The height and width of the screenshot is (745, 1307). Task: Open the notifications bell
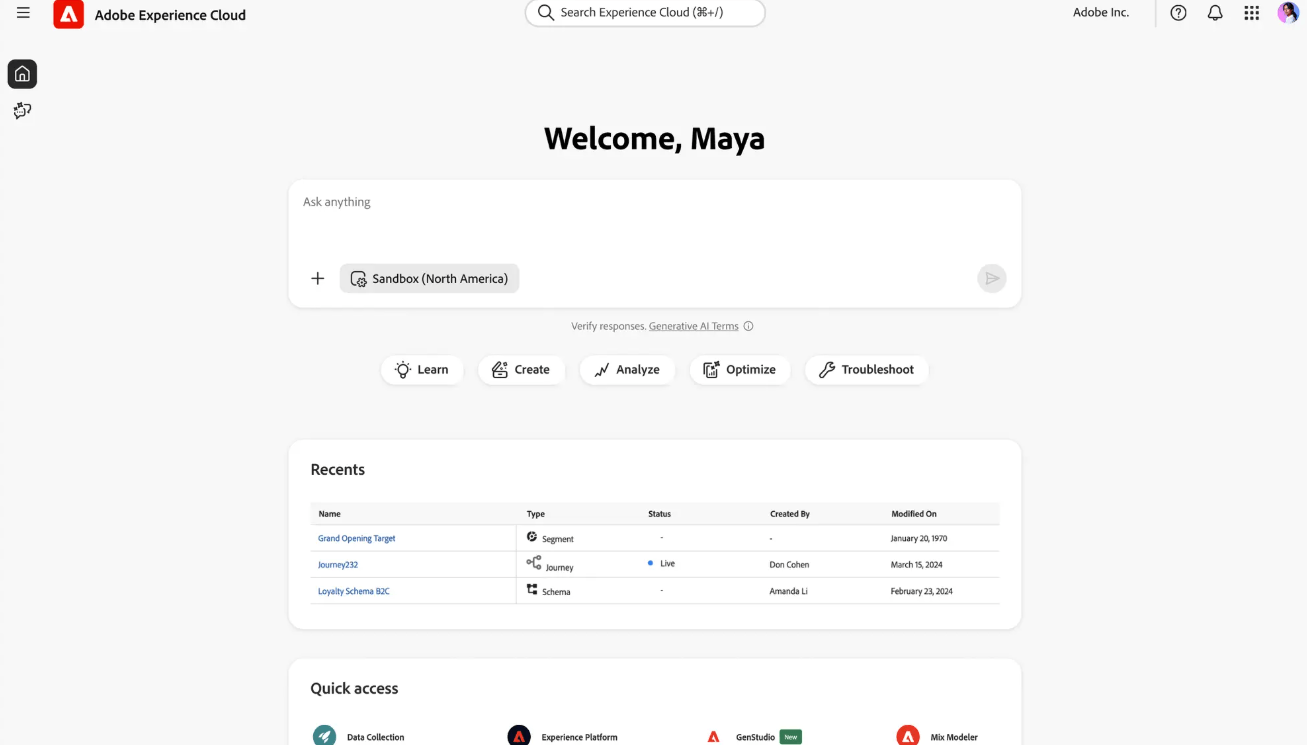1215,13
